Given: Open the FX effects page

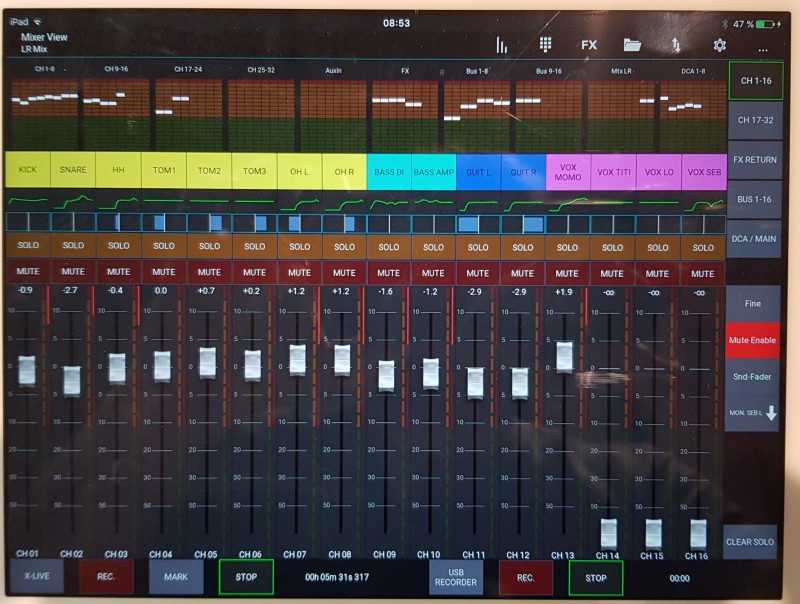Looking at the screenshot, I should 589,45.
